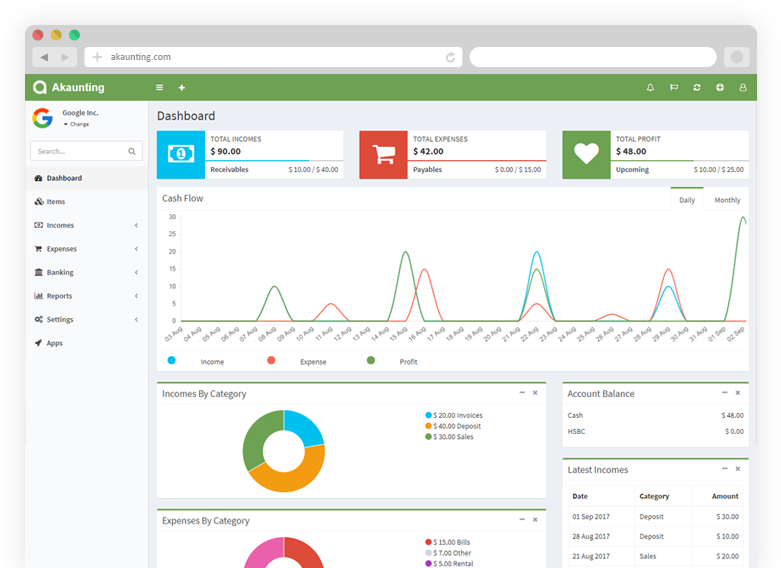Image resolution: width=781 pixels, height=568 pixels.
Task: Toggle $7.00 Other legend entry
Action: 448,553
